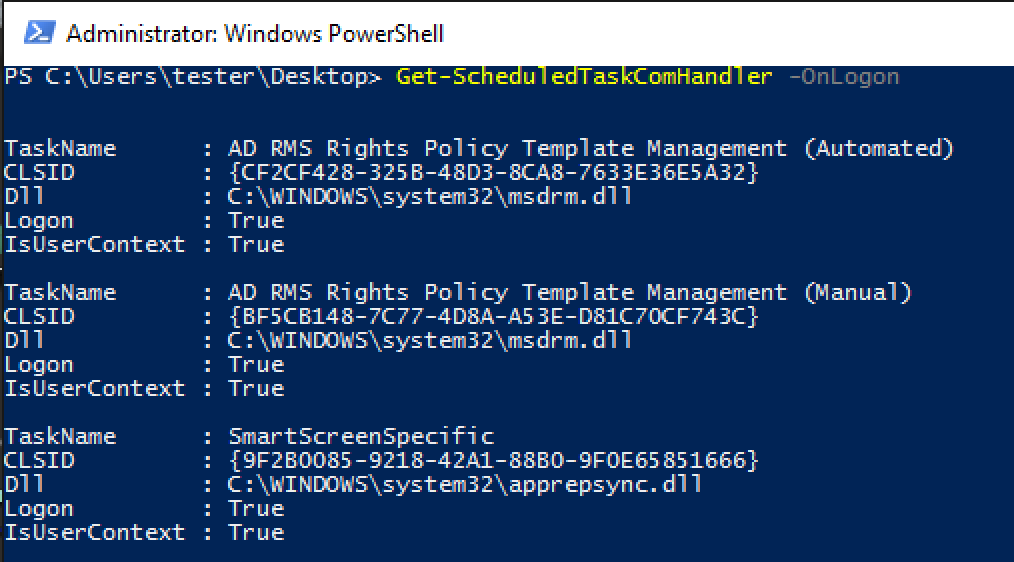
Task: Click the IsUserContext value of the SmartScreenSpecific task
Action: (255, 532)
